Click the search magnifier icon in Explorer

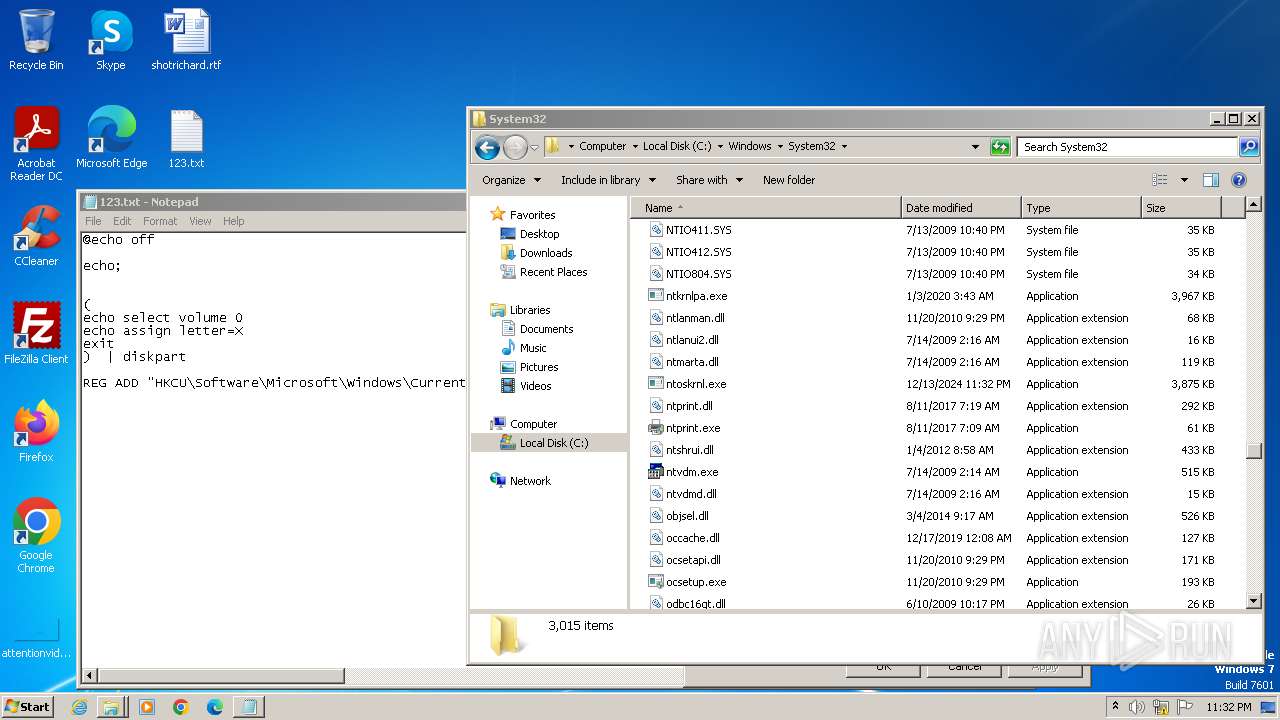[1248, 146]
